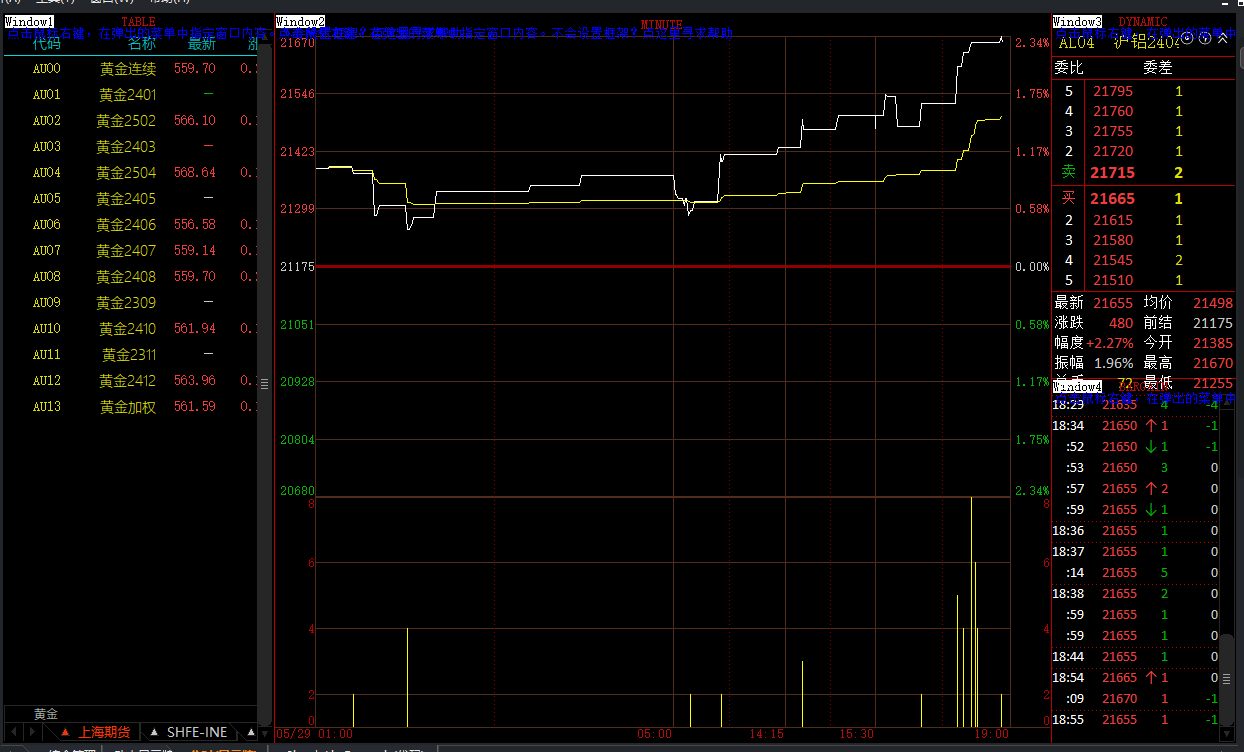This screenshot has width=1244, height=752.
Task: Select the AU03 黄金2403 row
Action: point(130,146)
